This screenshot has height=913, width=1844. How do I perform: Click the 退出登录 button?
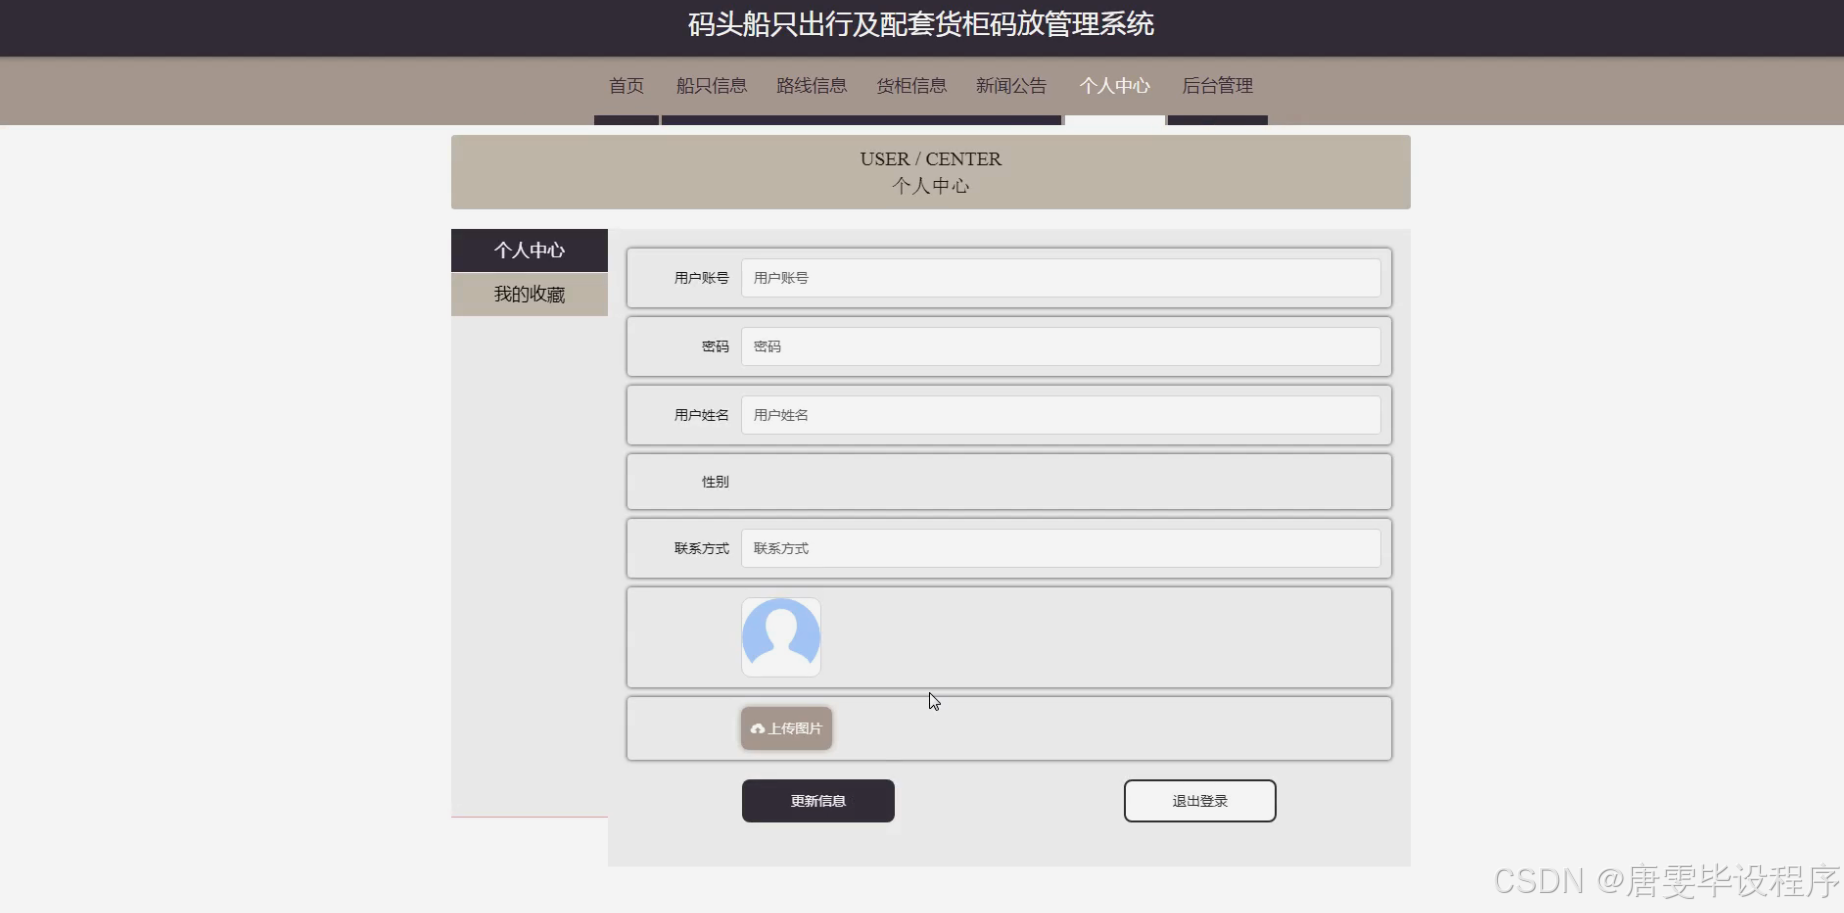1200,801
